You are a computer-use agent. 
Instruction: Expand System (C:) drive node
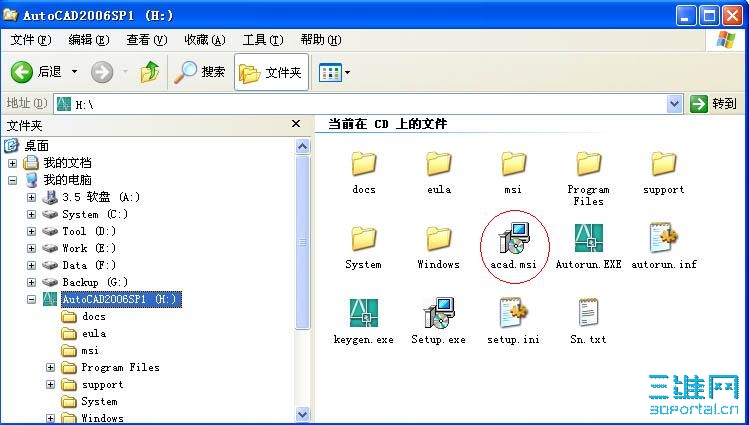tap(32, 214)
